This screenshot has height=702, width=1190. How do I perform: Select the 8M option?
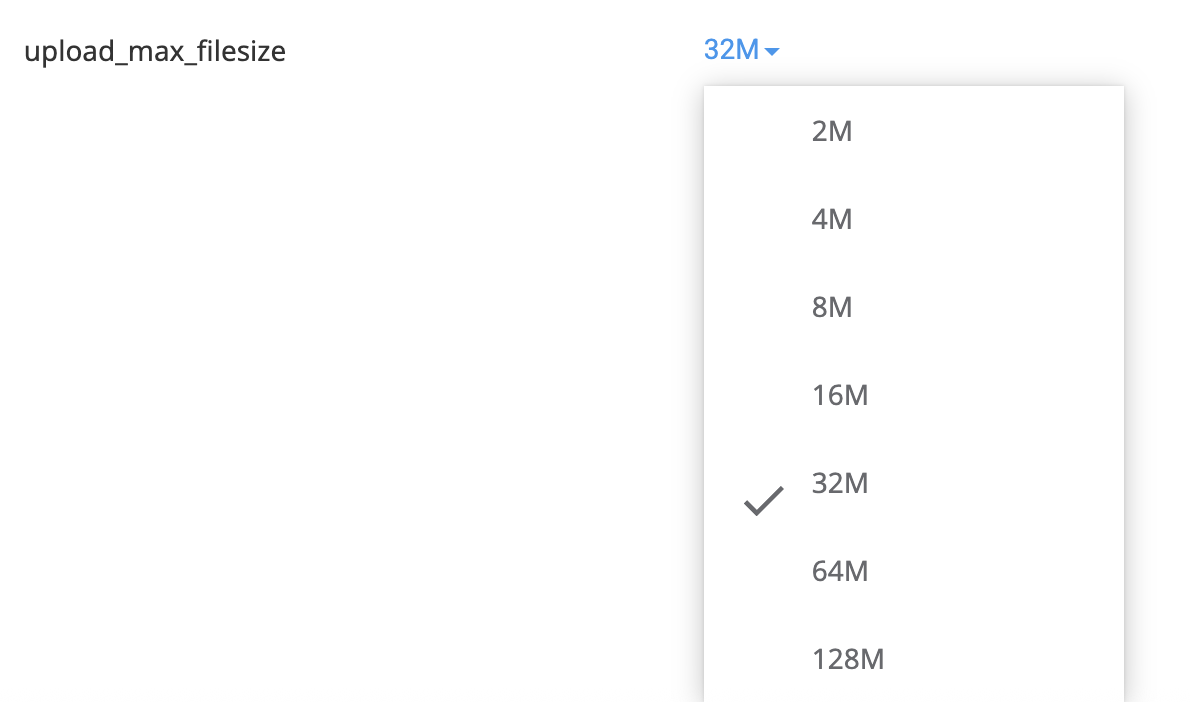(x=831, y=307)
